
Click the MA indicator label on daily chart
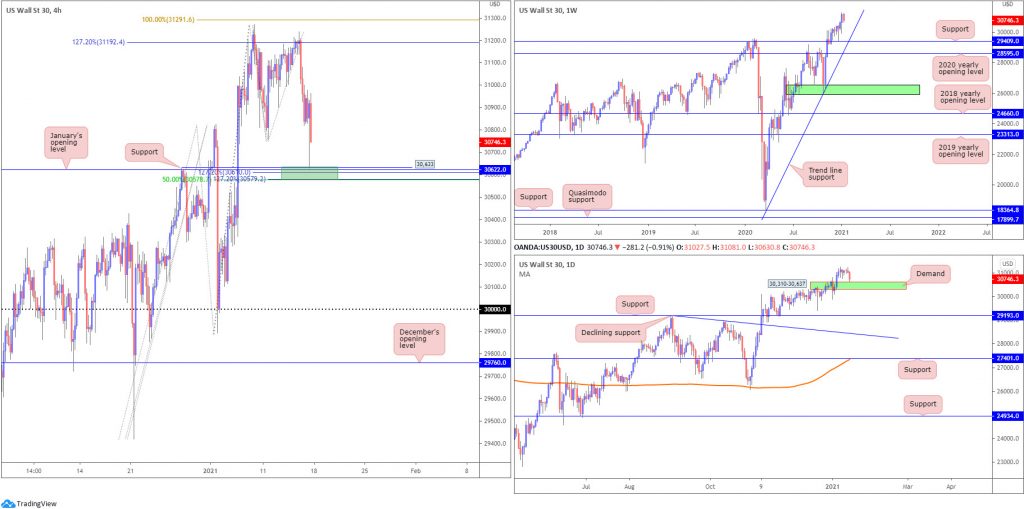click(x=524, y=274)
